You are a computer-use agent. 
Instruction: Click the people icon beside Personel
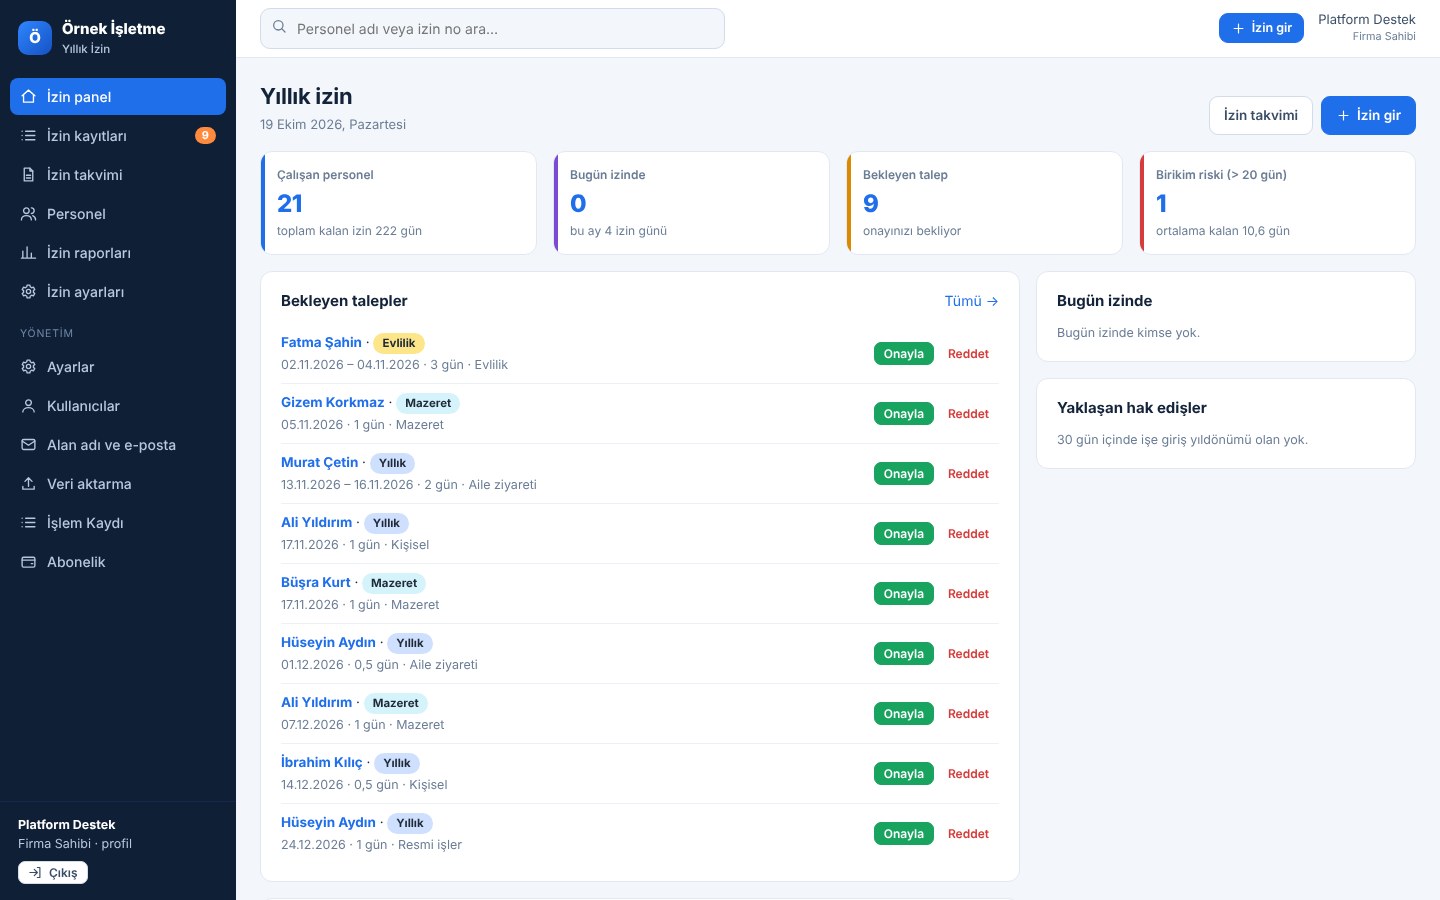coord(29,214)
